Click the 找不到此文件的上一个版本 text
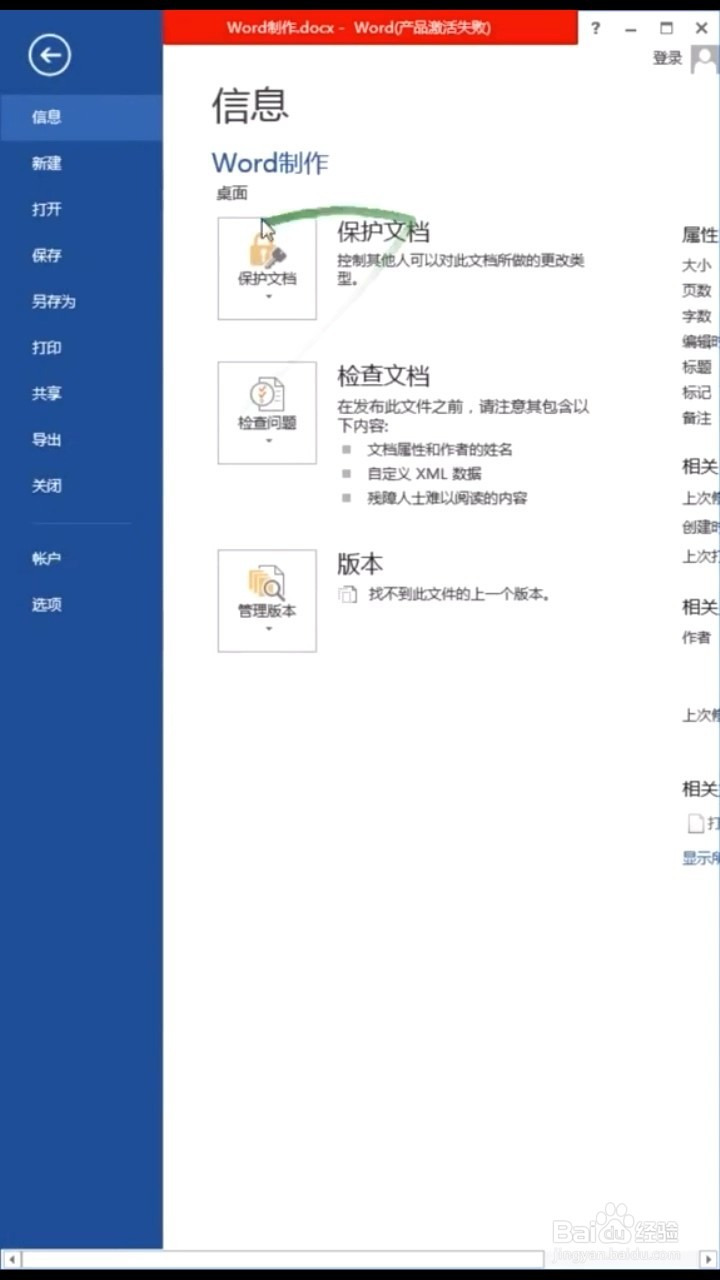 [x=459, y=594]
